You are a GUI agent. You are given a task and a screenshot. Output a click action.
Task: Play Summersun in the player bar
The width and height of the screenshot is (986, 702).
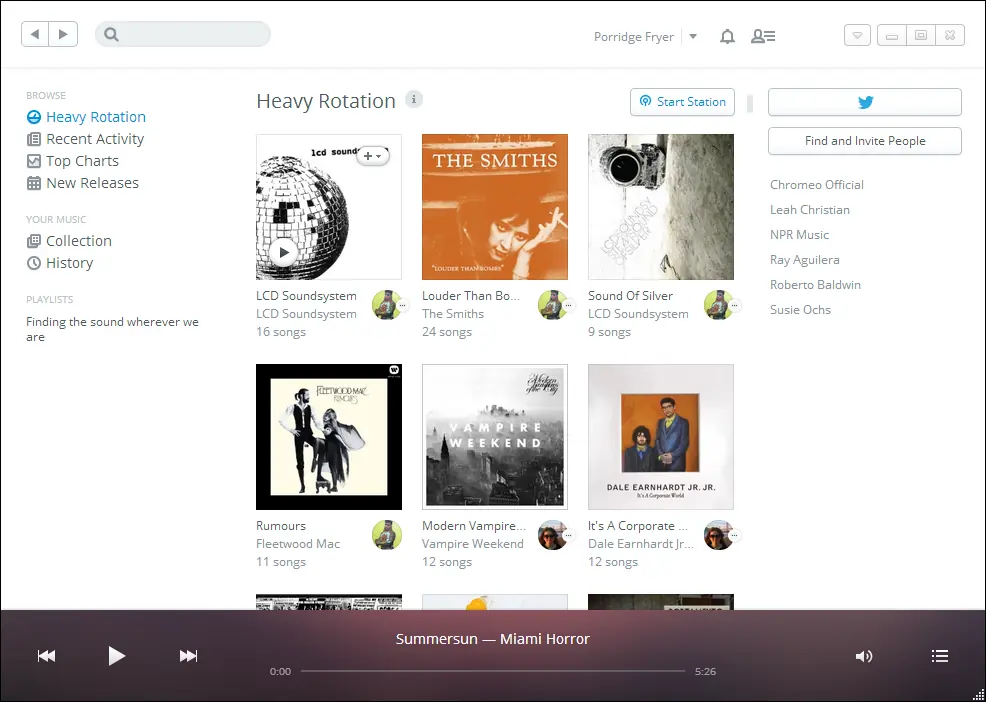coord(116,656)
